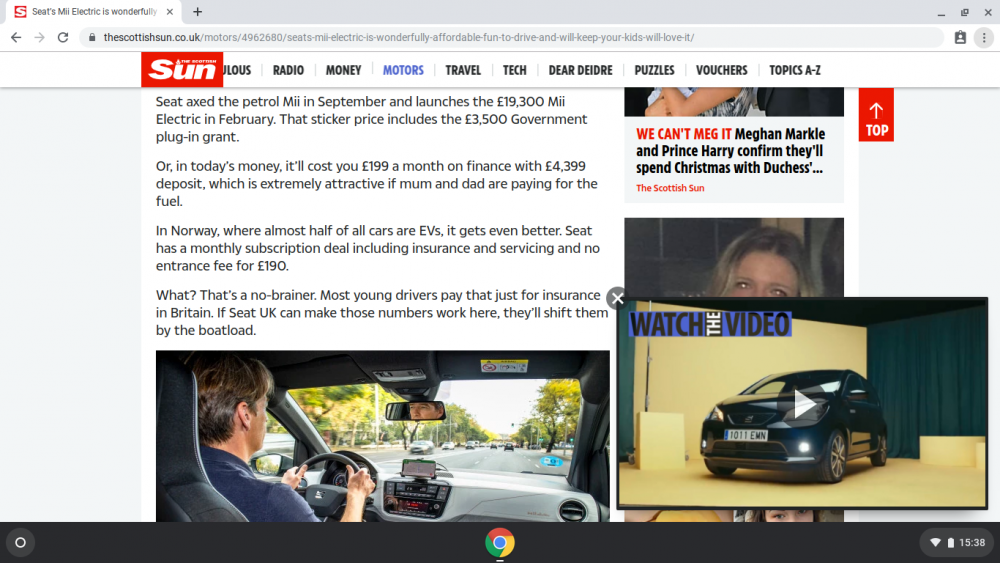Open the Dear Deidre section
The width and height of the screenshot is (1000, 563).
(580, 70)
